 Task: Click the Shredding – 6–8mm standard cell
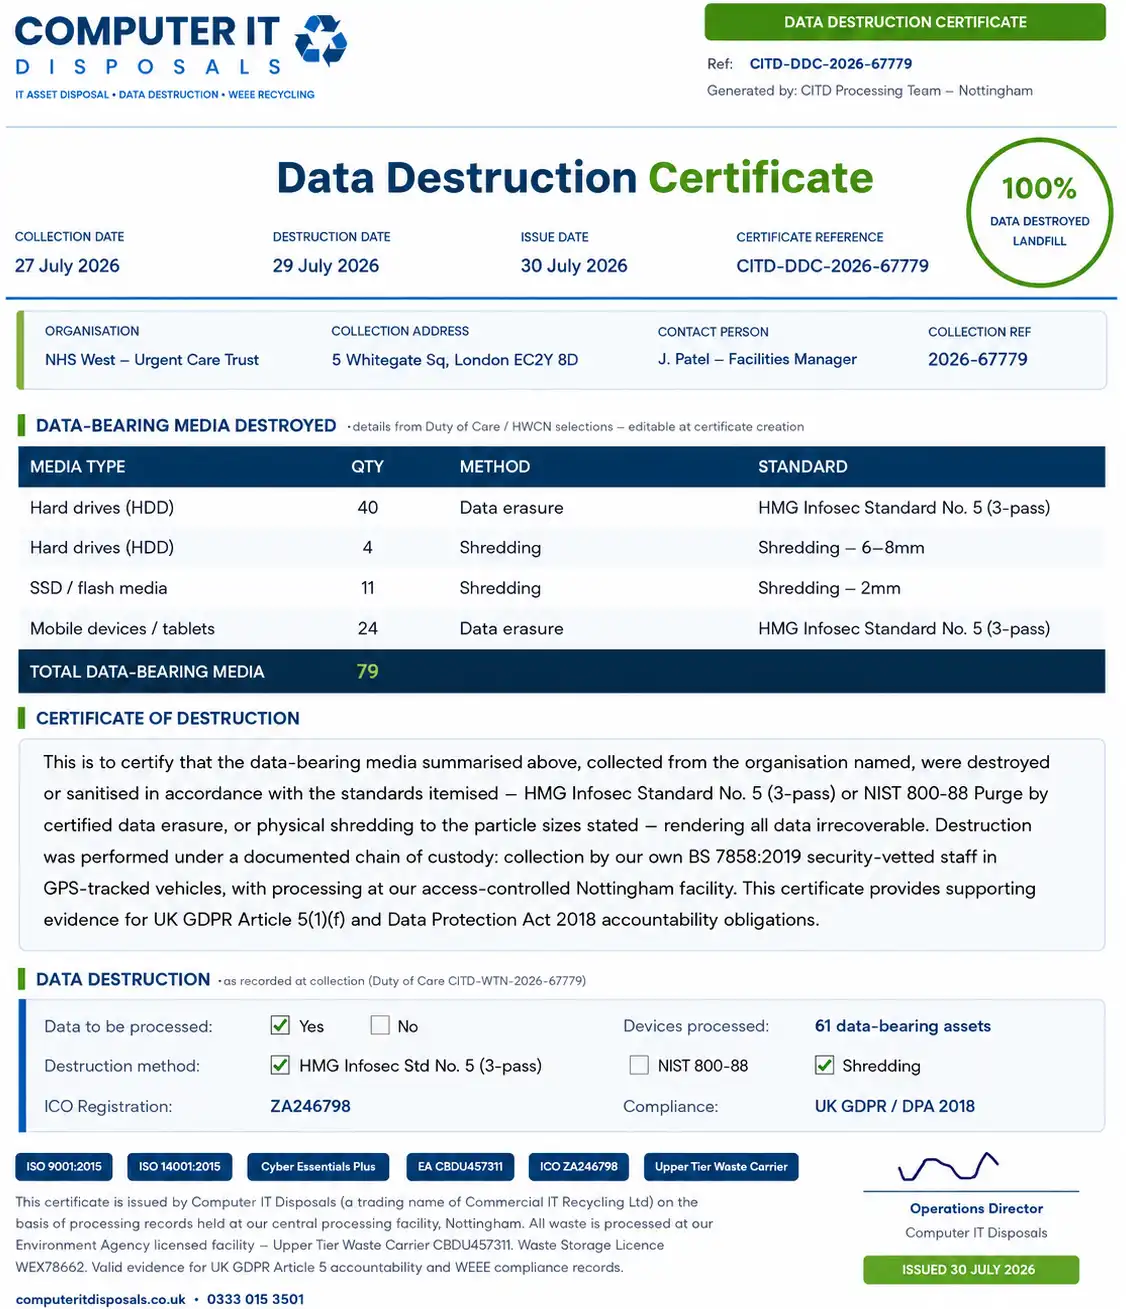841,548
